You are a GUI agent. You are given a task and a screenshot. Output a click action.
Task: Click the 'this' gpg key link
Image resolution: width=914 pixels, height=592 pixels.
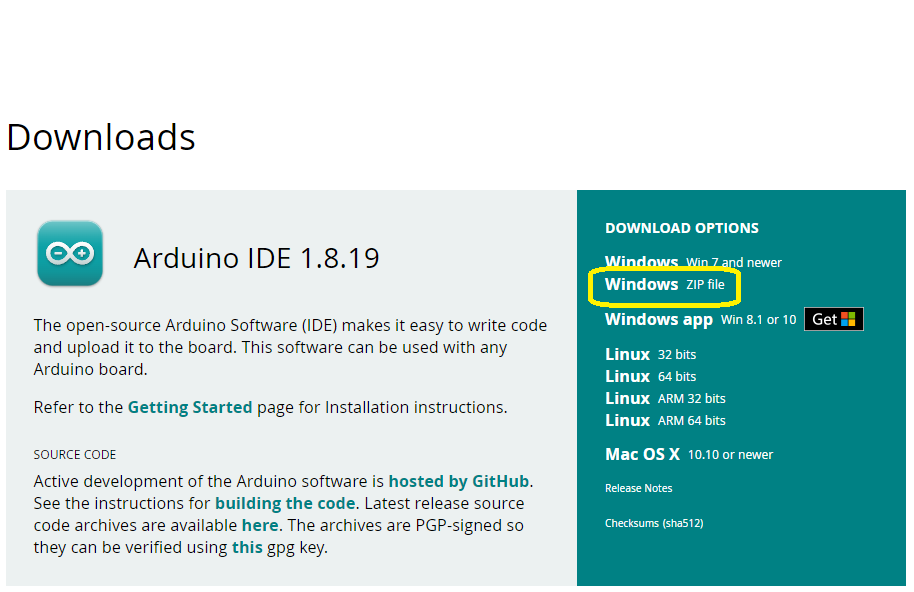tap(247, 548)
